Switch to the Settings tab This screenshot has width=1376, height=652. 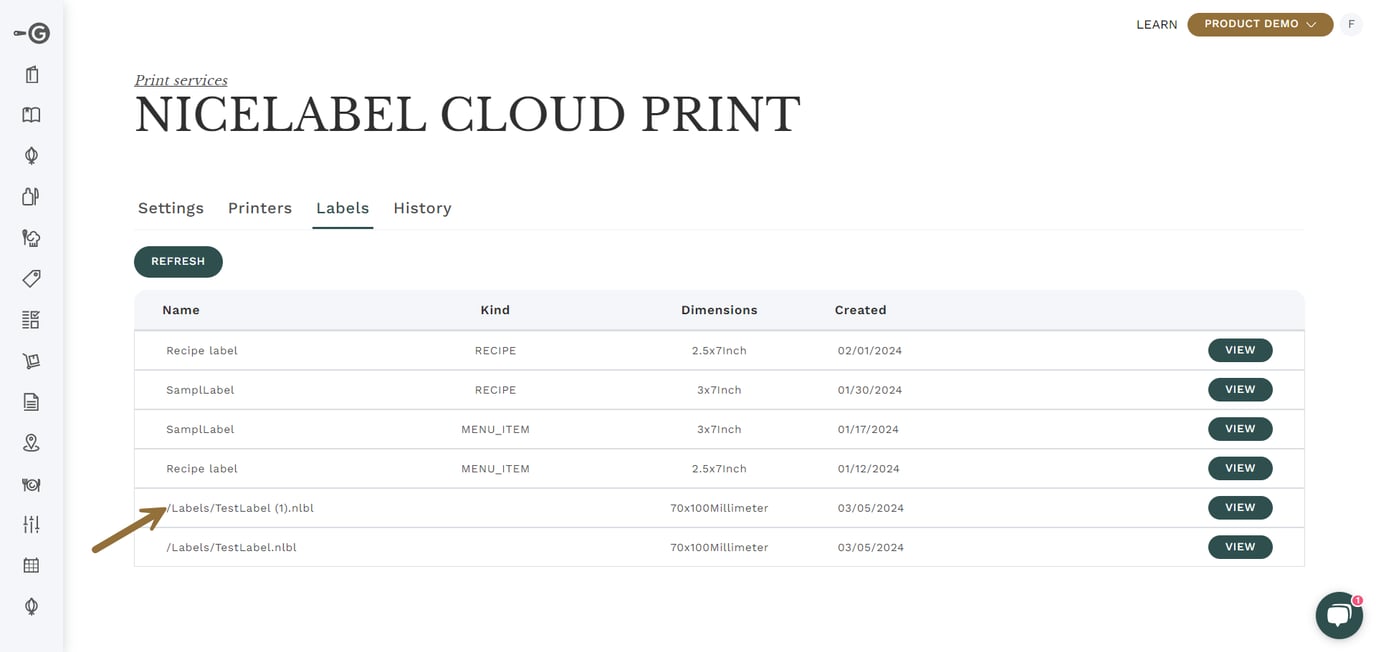[170, 208]
